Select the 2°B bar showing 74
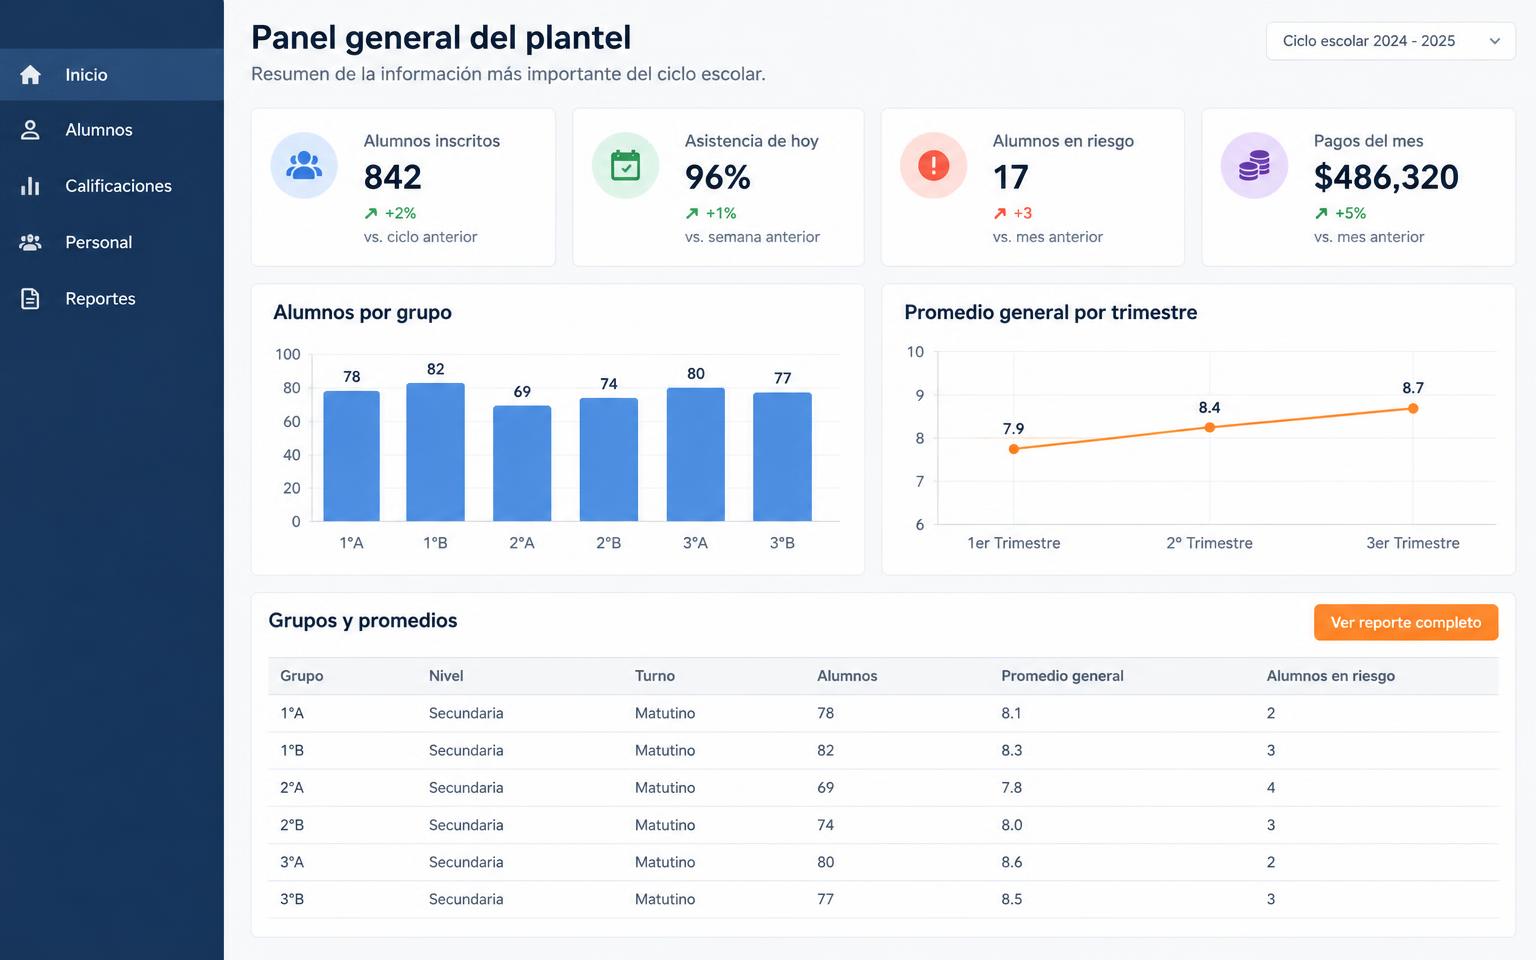1536x960 pixels. pos(609,459)
